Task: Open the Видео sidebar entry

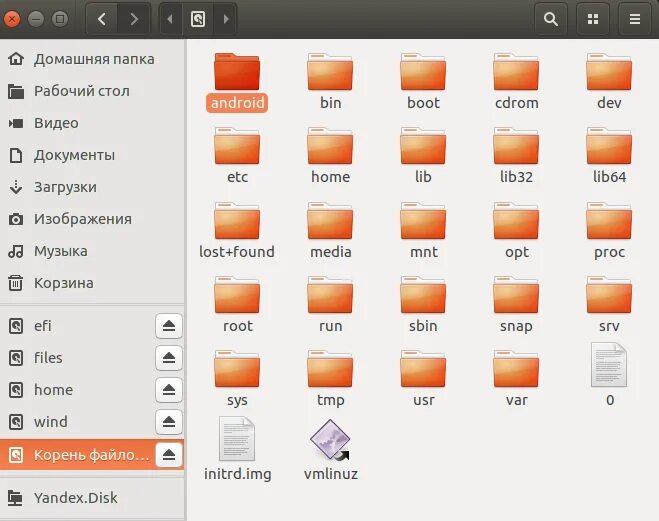Action: [92, 123]
